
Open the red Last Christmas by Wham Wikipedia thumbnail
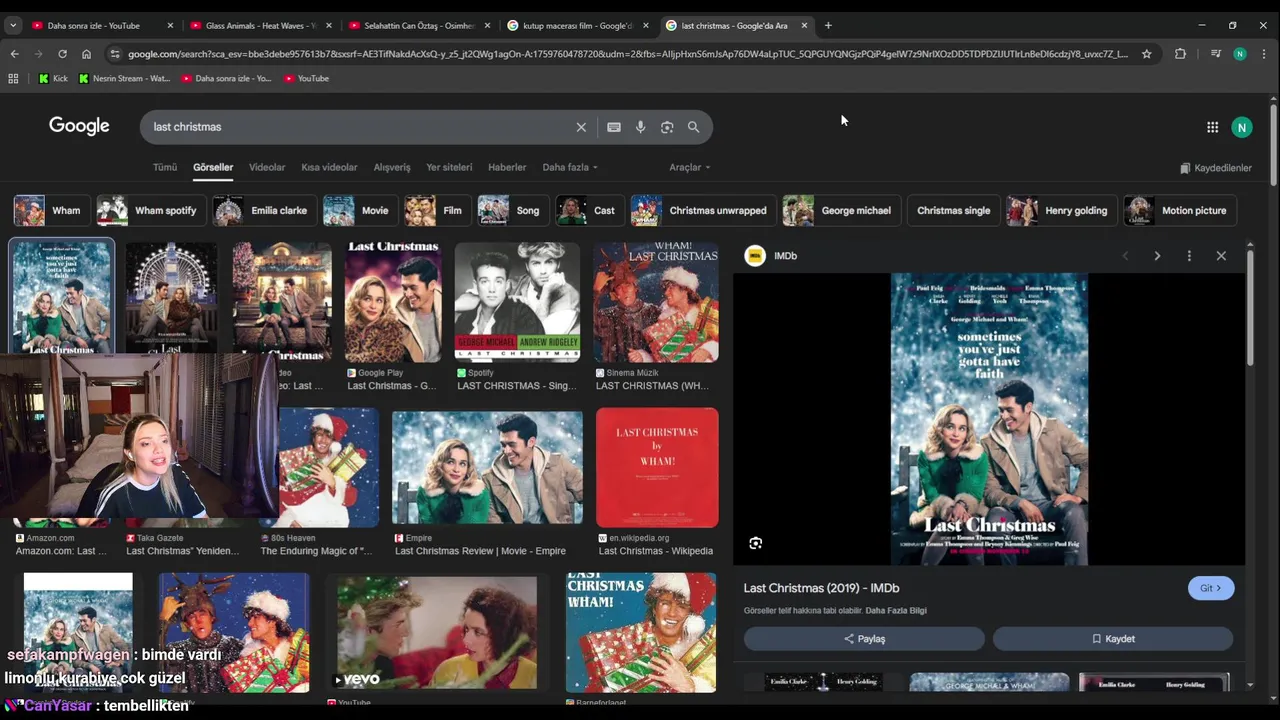tap(657, 467)
